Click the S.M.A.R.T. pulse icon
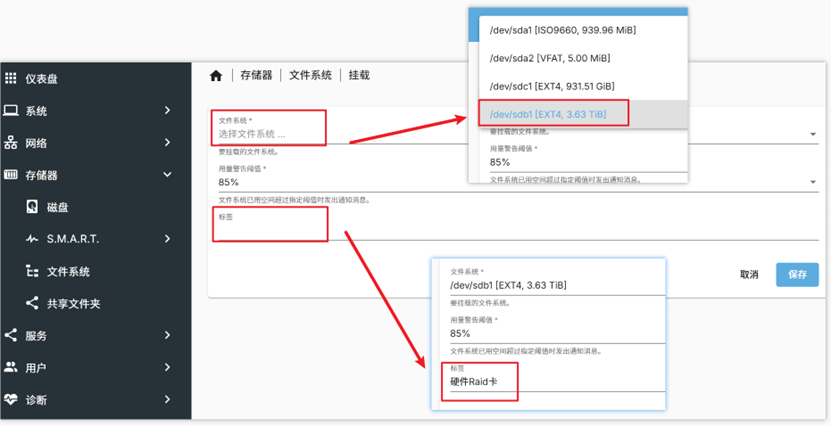831x426 pixels. coord(32,239)
